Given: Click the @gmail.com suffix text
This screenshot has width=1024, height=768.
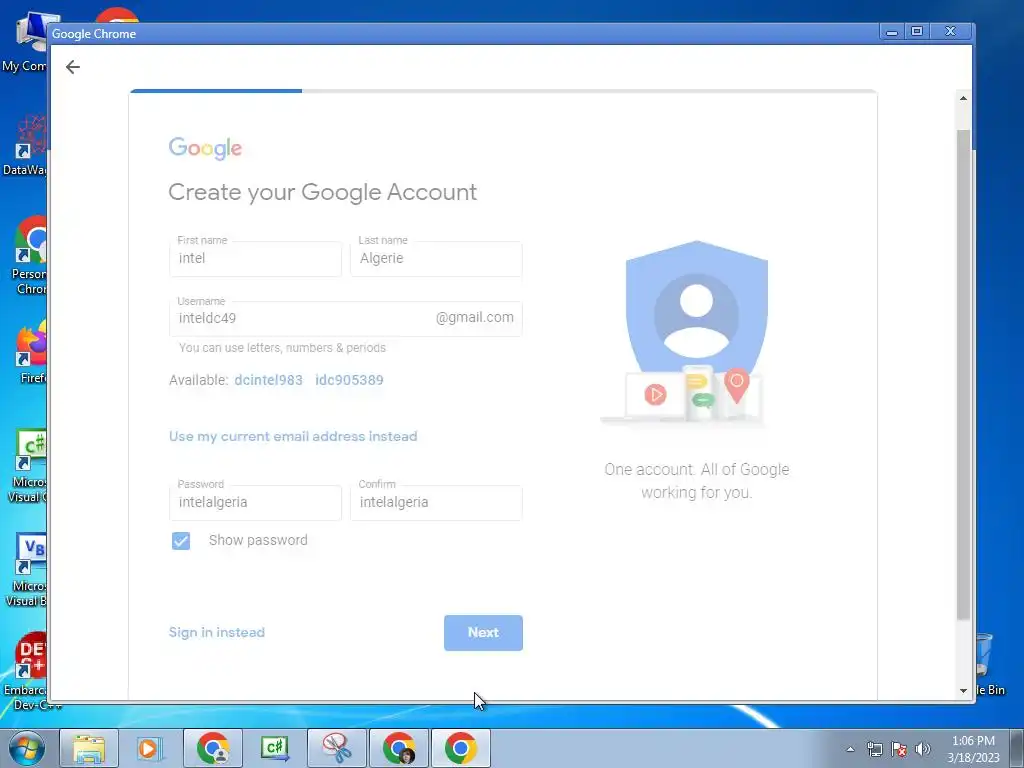Looking at the screenshot, I should (475, 317).
